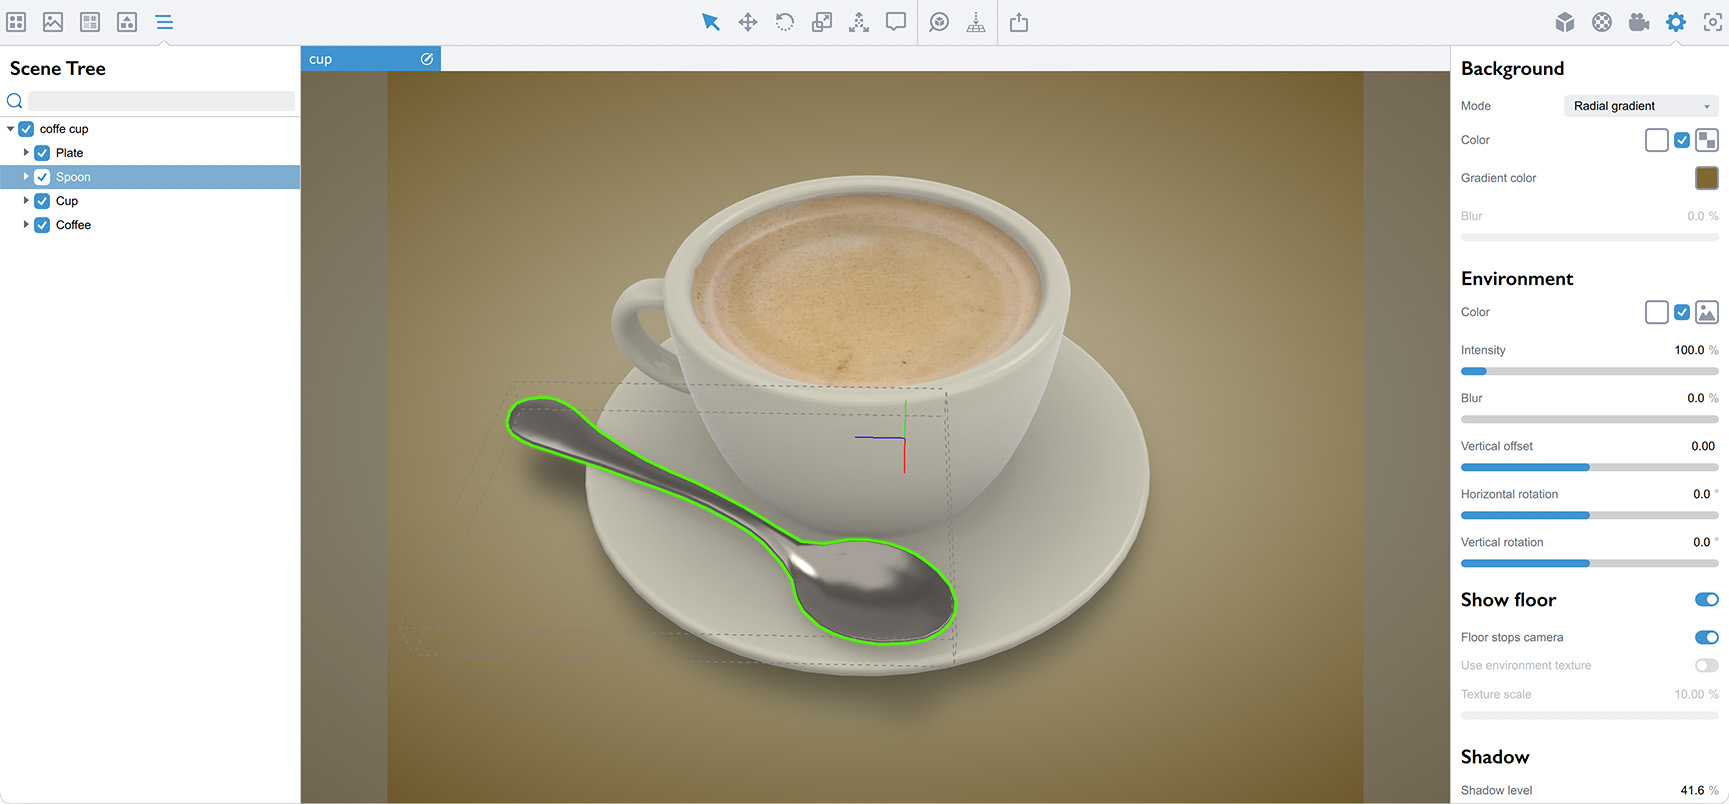Expand the Spoon tree node
The image size is (1729, 804).
(x=26, y=177)
